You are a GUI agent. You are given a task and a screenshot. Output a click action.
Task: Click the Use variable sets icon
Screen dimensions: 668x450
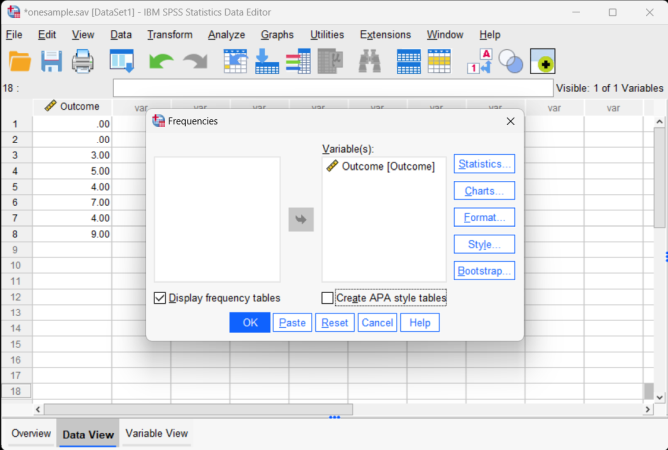click(511, 61)
